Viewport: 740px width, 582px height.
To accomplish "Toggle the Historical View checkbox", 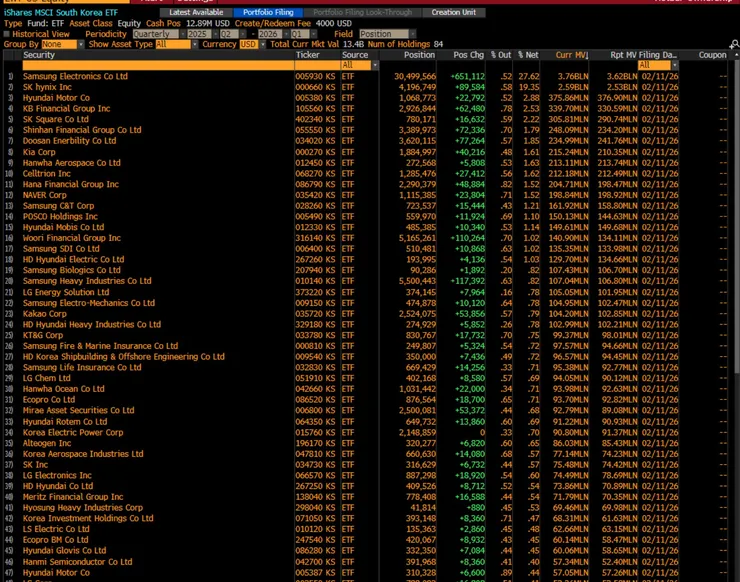I will (7, 34).
